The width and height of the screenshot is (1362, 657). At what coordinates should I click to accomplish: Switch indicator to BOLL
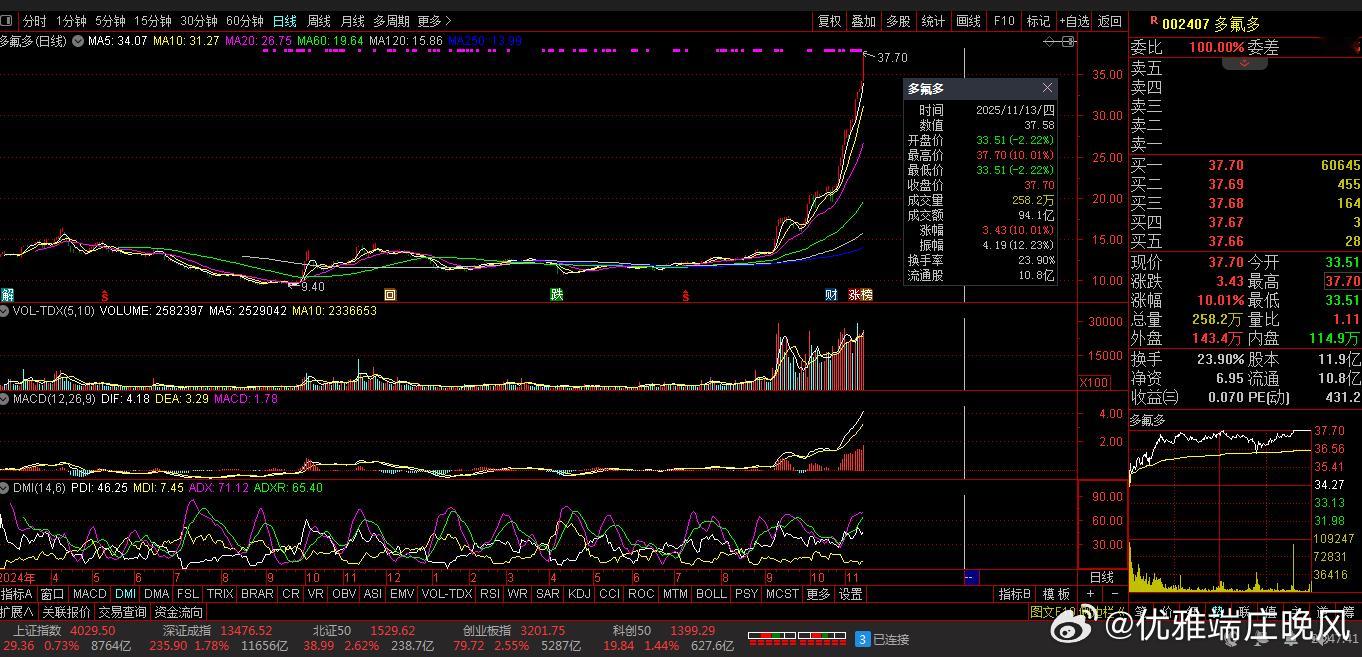(x=711, y=594)
